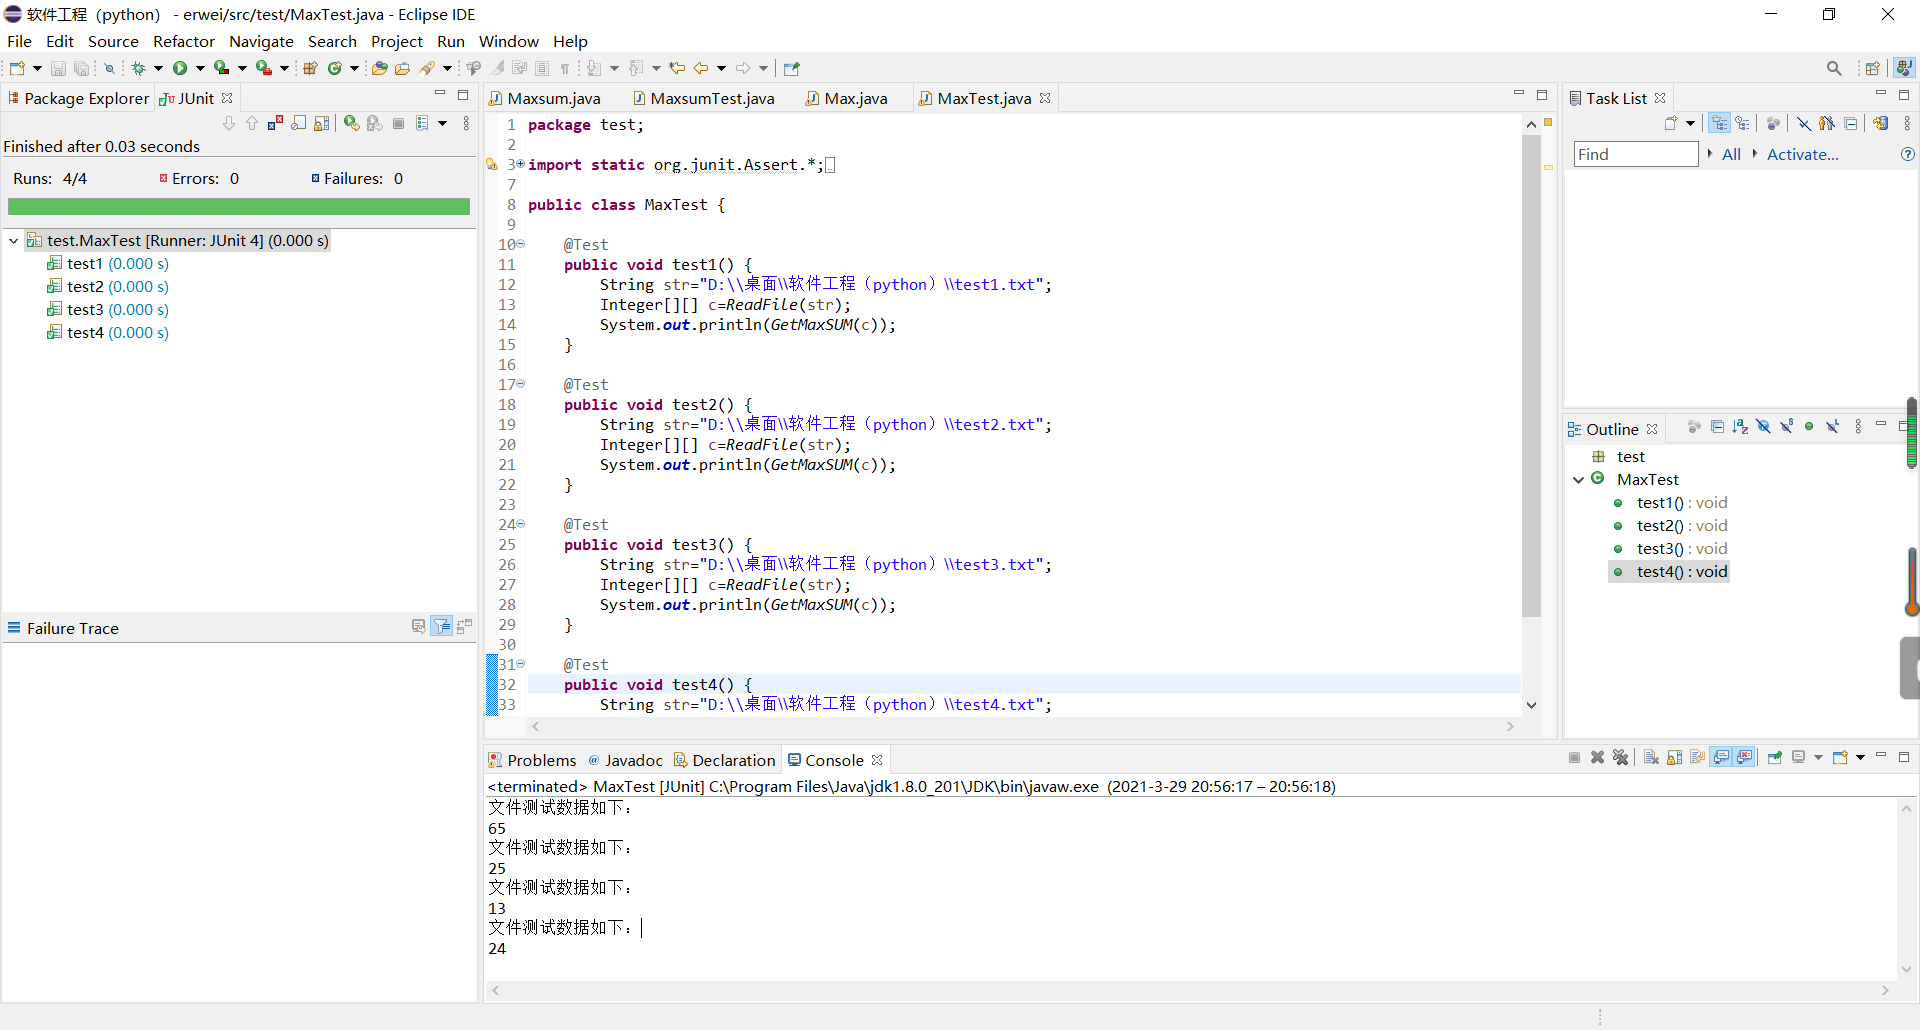
Task: Click Remove Launch X icon in Console
Action: tap(1597, 757)
